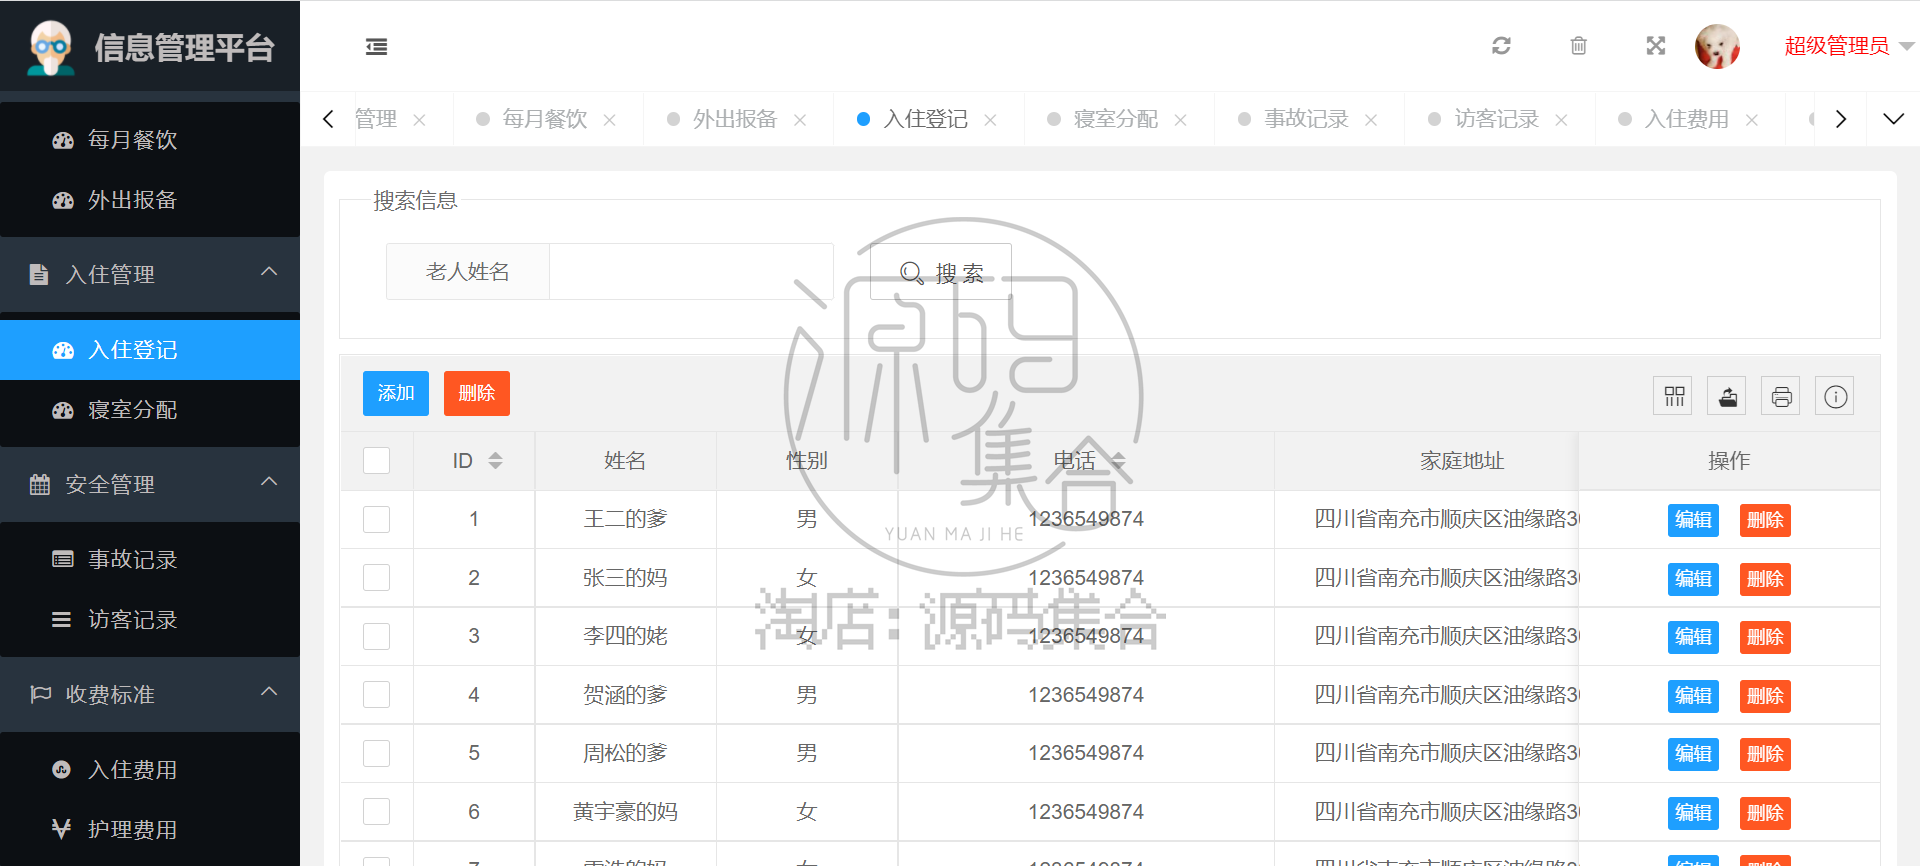Image resolution: width=1920 pixels, height=866 pixels.
Task: Click the 信息管理平台 logo title
Action: 184,48
